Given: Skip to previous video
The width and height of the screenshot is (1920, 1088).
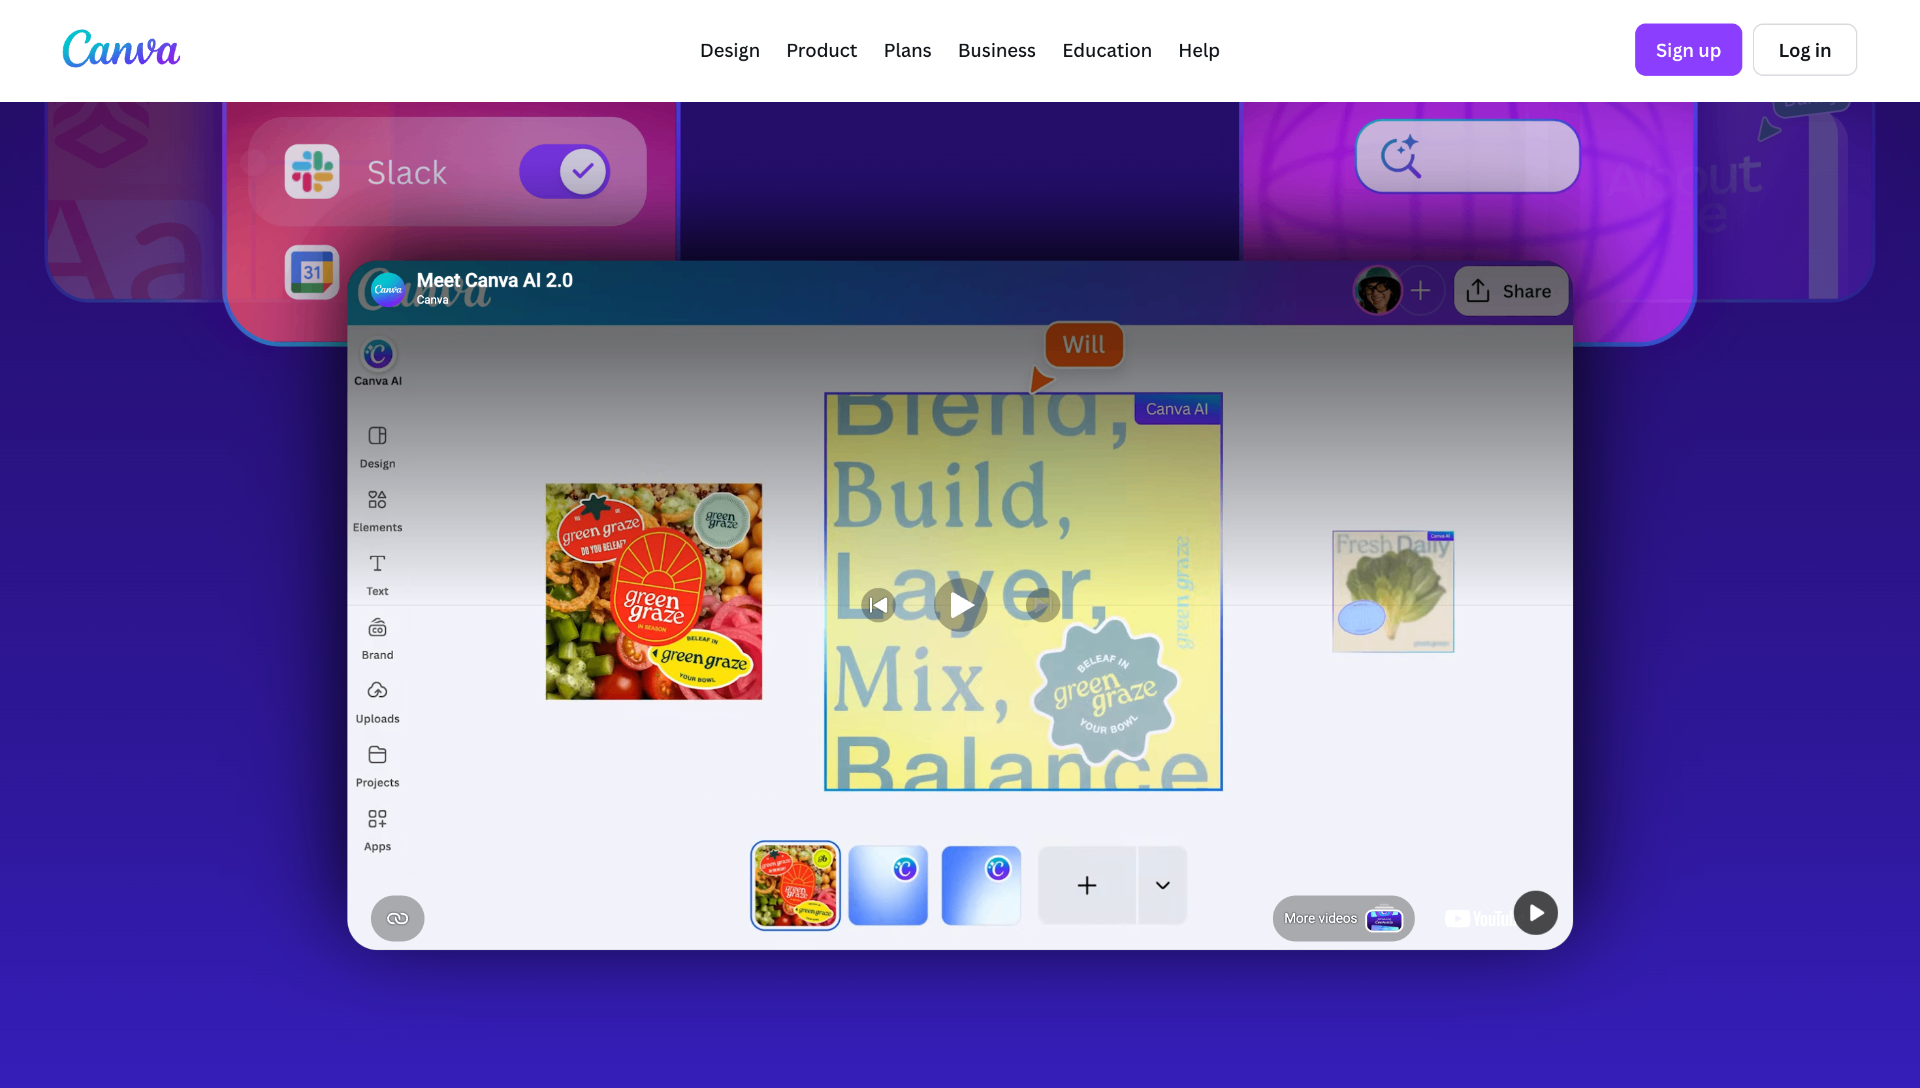Looking at the screenshot, I should 878,605.
